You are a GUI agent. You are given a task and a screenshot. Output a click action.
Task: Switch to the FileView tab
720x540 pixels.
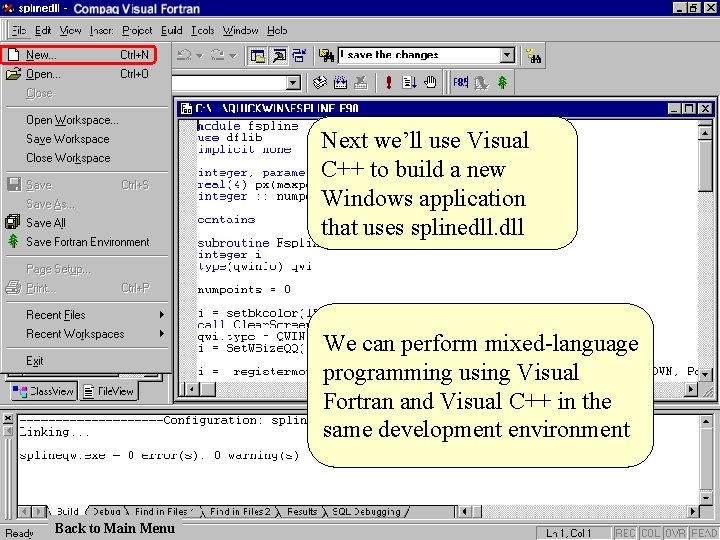coord(109,391)
